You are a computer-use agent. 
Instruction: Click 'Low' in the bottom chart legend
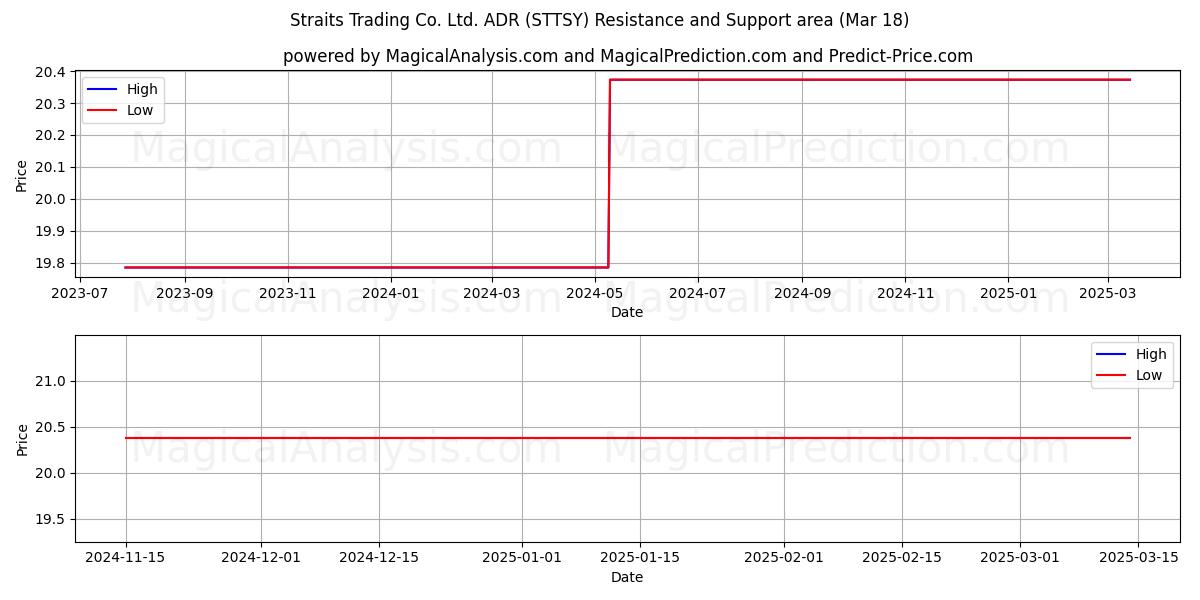coord(1149,375)
